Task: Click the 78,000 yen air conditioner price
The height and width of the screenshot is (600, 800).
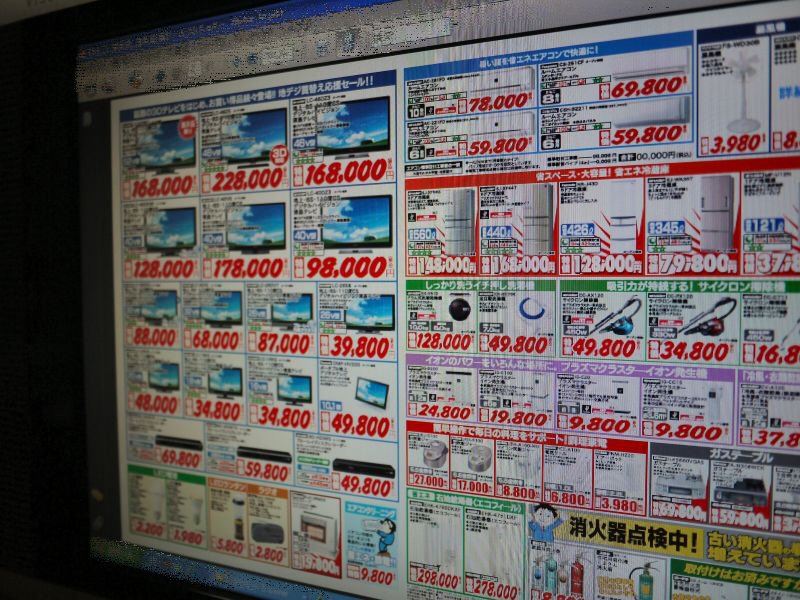Action: (498, 104)
